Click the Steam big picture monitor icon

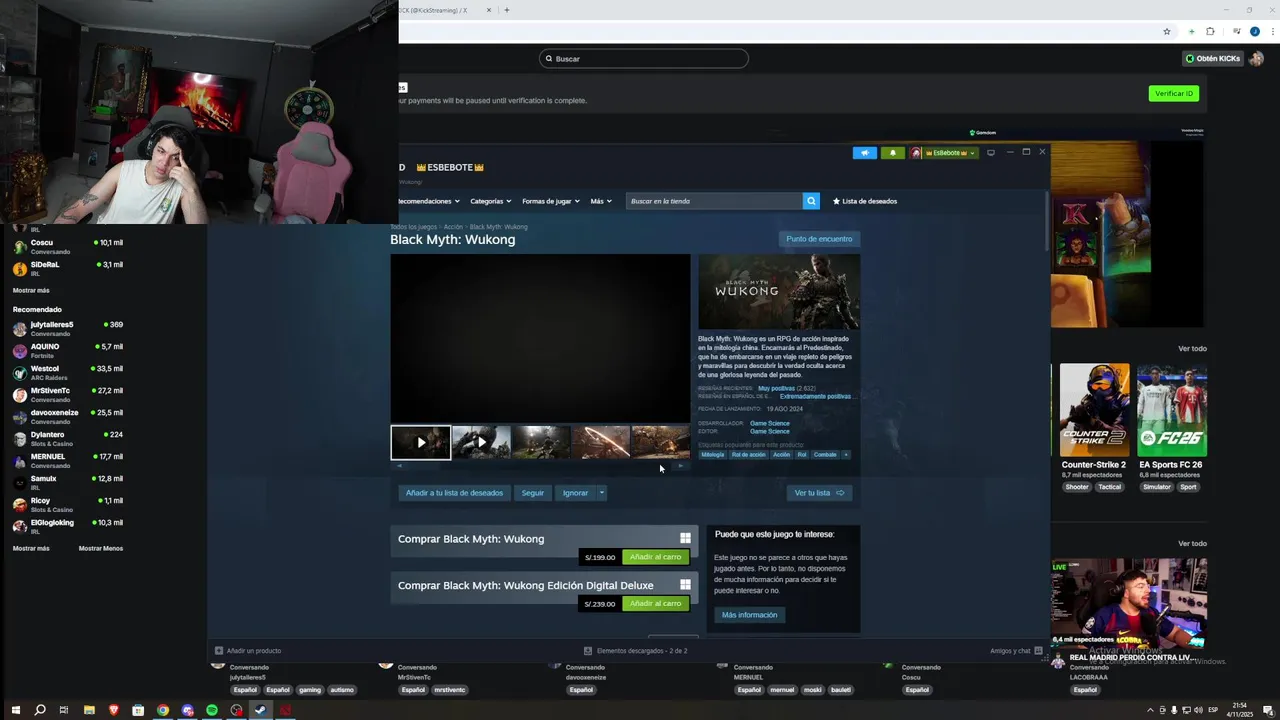[x=991, y=153]
